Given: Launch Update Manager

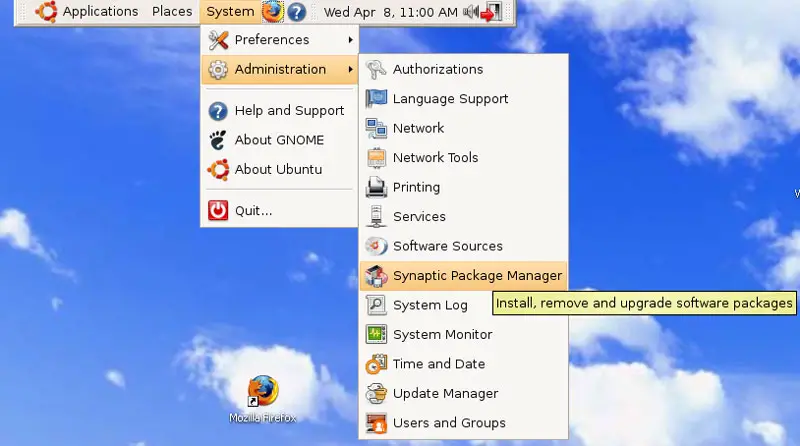Looking at the screenshot, I should [463, 393].
